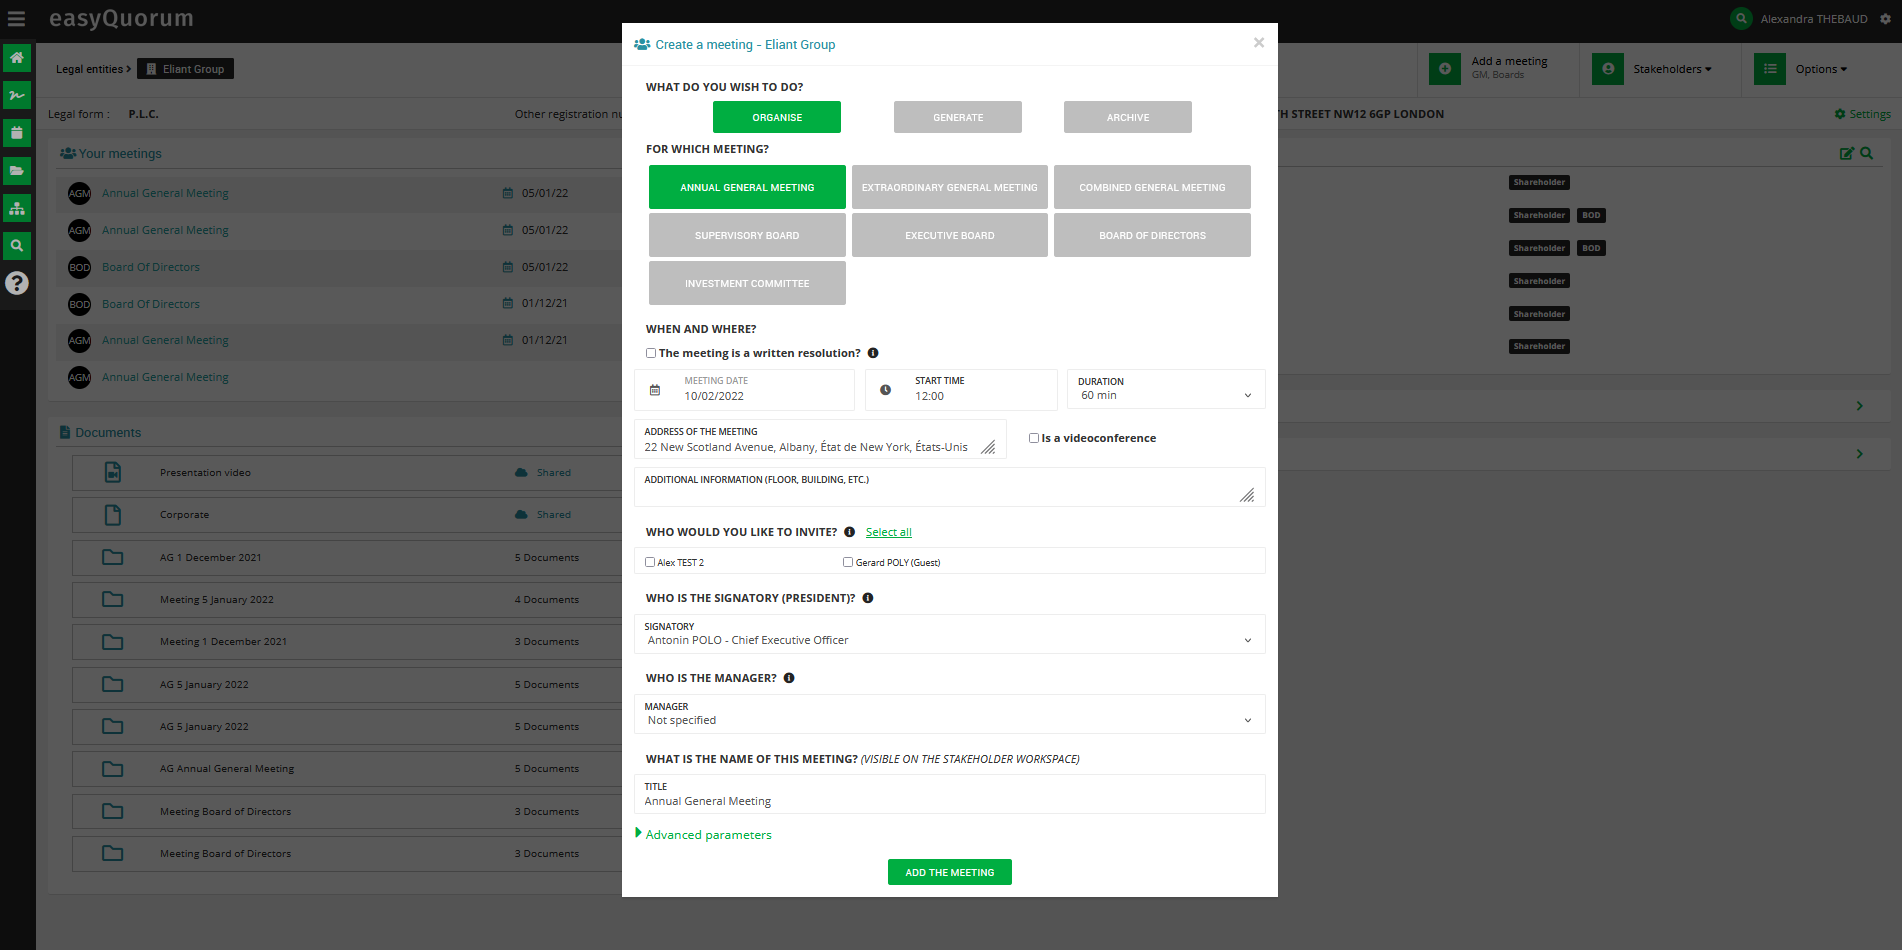The image size is (1902, 950).
Task: Click the info icon next to signatory question
Action: pos(868,598)
